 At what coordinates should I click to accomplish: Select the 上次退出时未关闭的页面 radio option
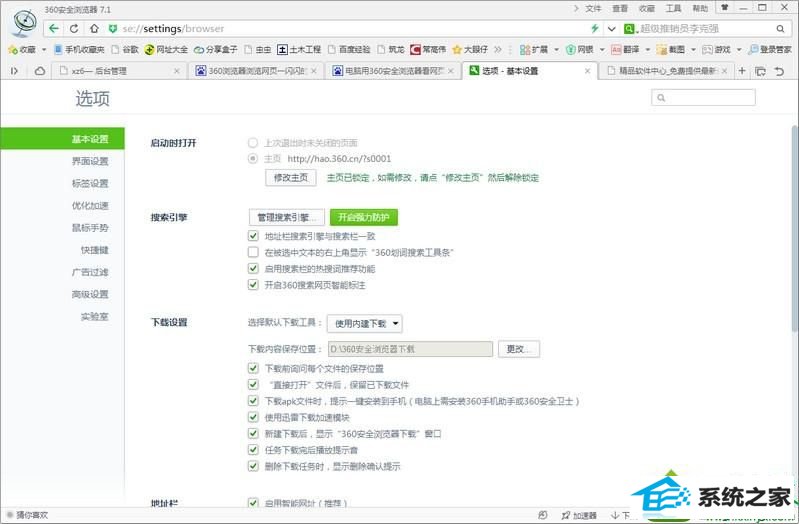pos(253,143)
